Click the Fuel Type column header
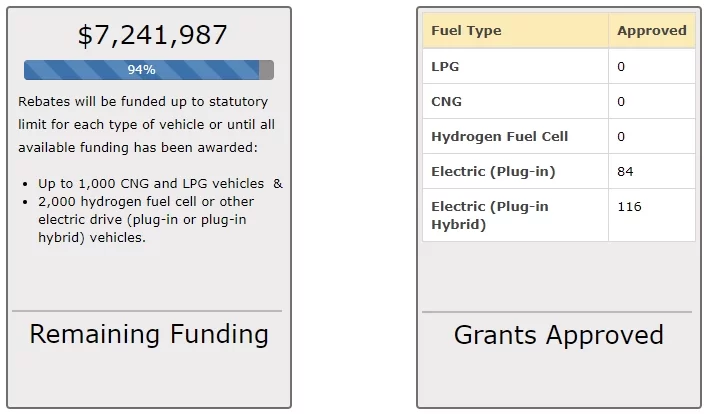This screenshot has width=713, height=414. [466, 31]
